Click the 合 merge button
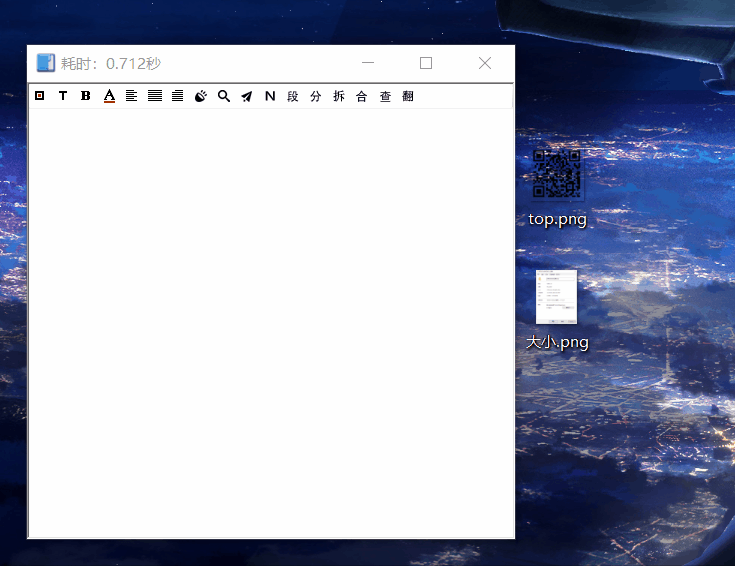 pos(362,96)
